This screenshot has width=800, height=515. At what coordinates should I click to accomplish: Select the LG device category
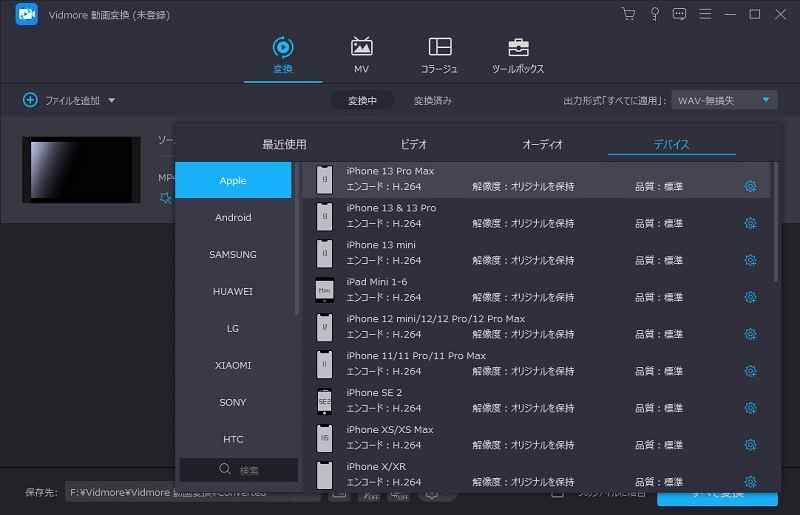tap(233, 328)
